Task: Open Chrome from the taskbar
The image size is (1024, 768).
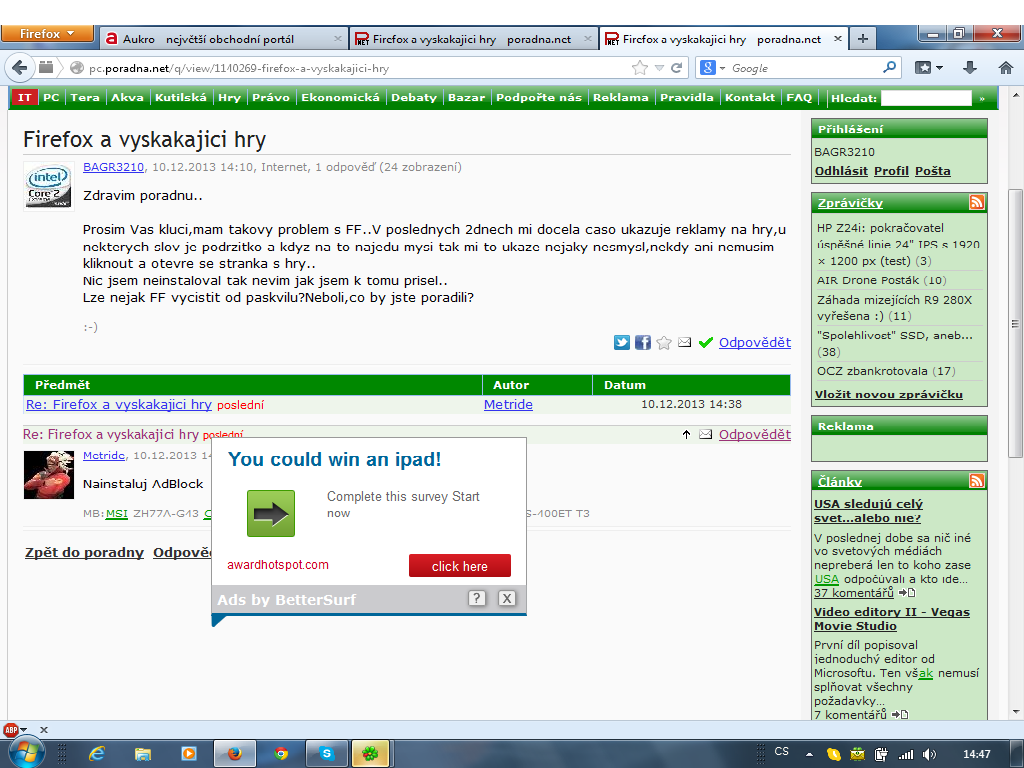Action: pyautogui.click(x=281, y=754)
